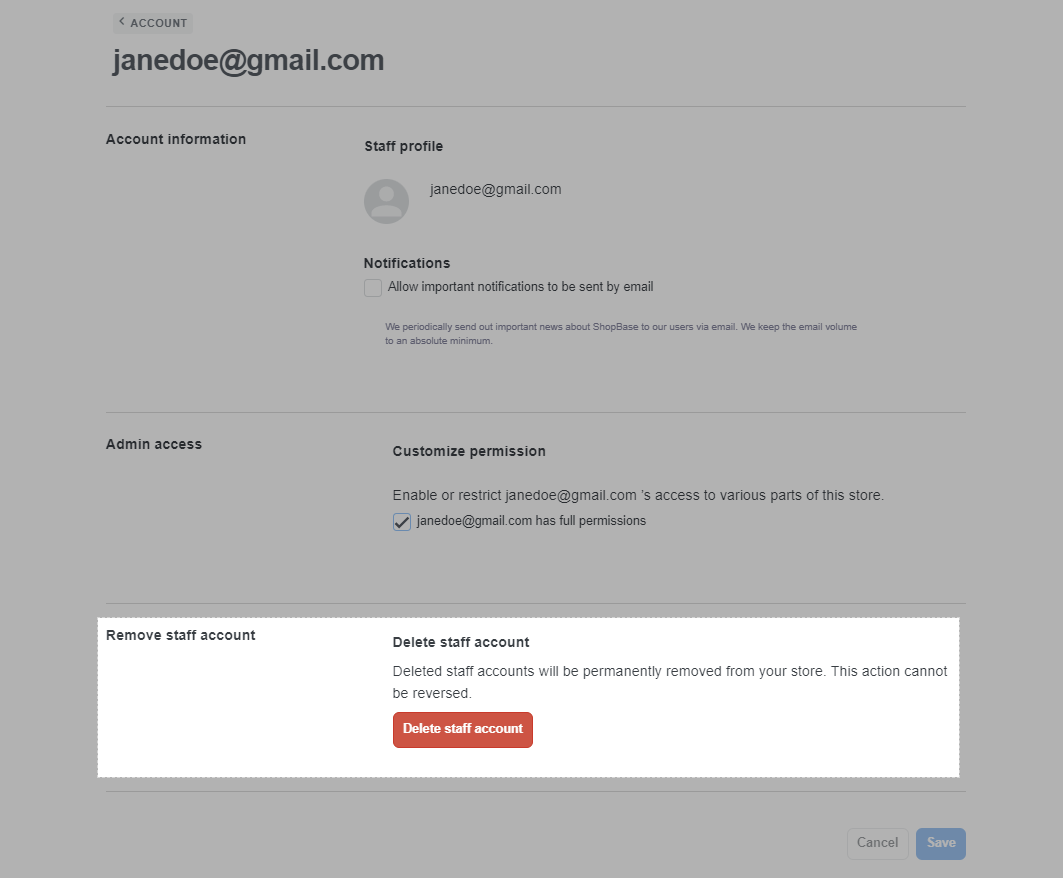The image size is (1063, 878).
Task: Click the janedoe@gmail.com page title
Action: [249, 60]
